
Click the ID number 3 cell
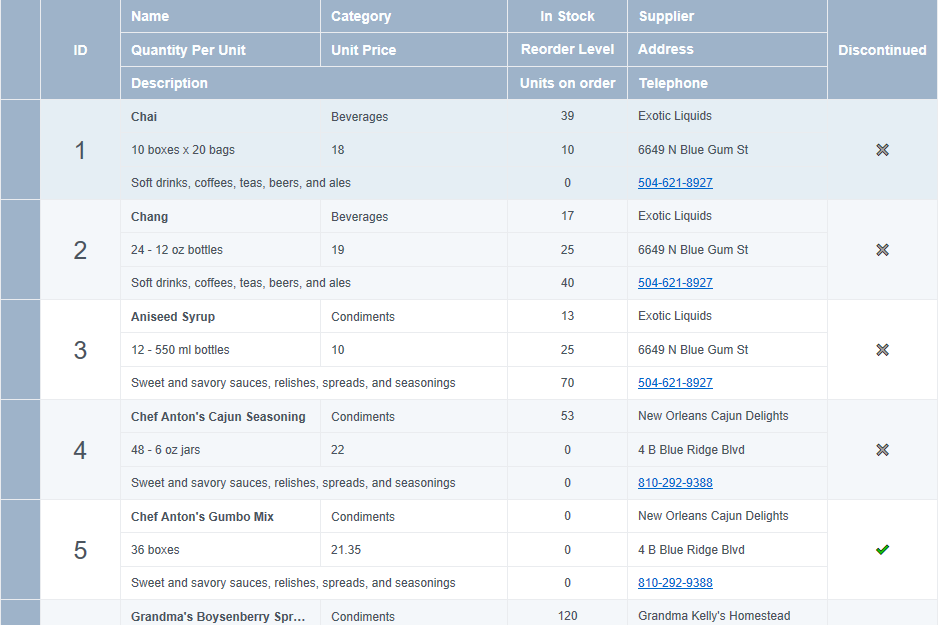tap(80, 349)
